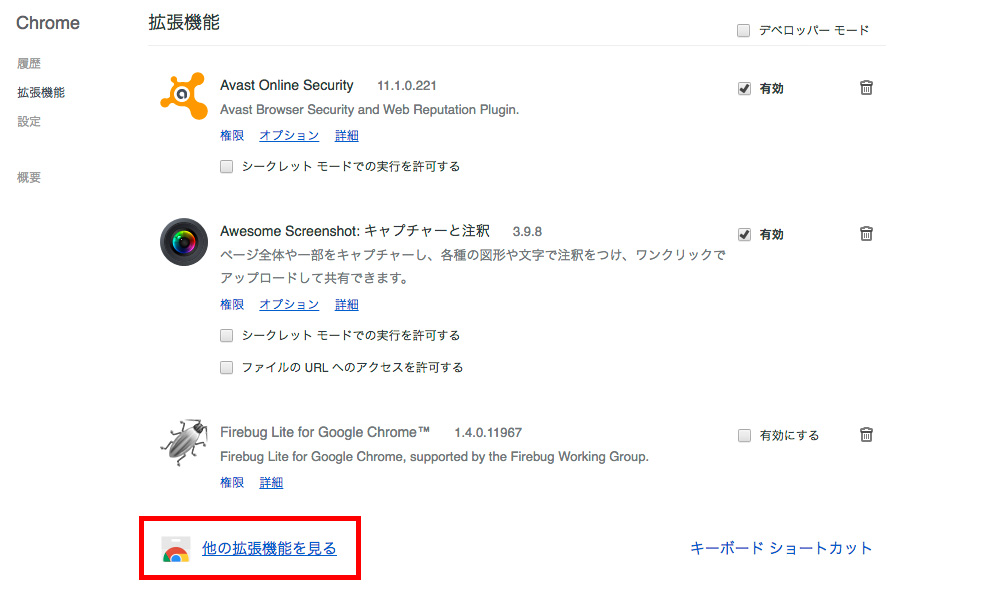998x591 pixels.
Task: Enable ファイルの URL へのアクセスを許可する
Action: pyautogui.click(x=227, y=367)
